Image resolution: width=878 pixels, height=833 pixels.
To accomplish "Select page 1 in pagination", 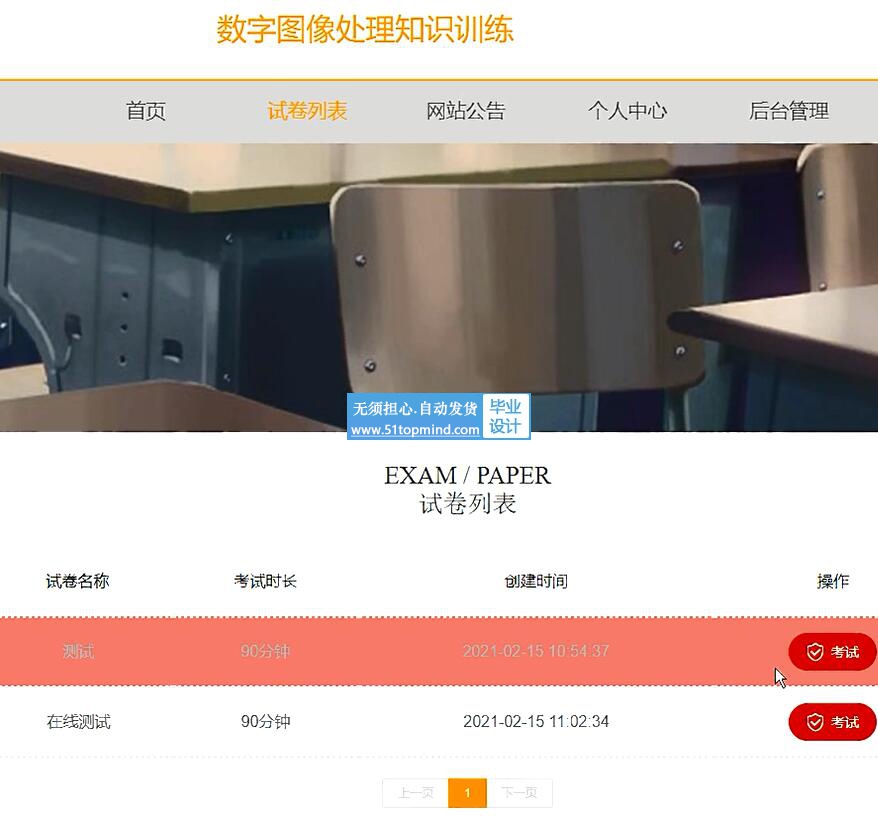I will pos(468,793).
